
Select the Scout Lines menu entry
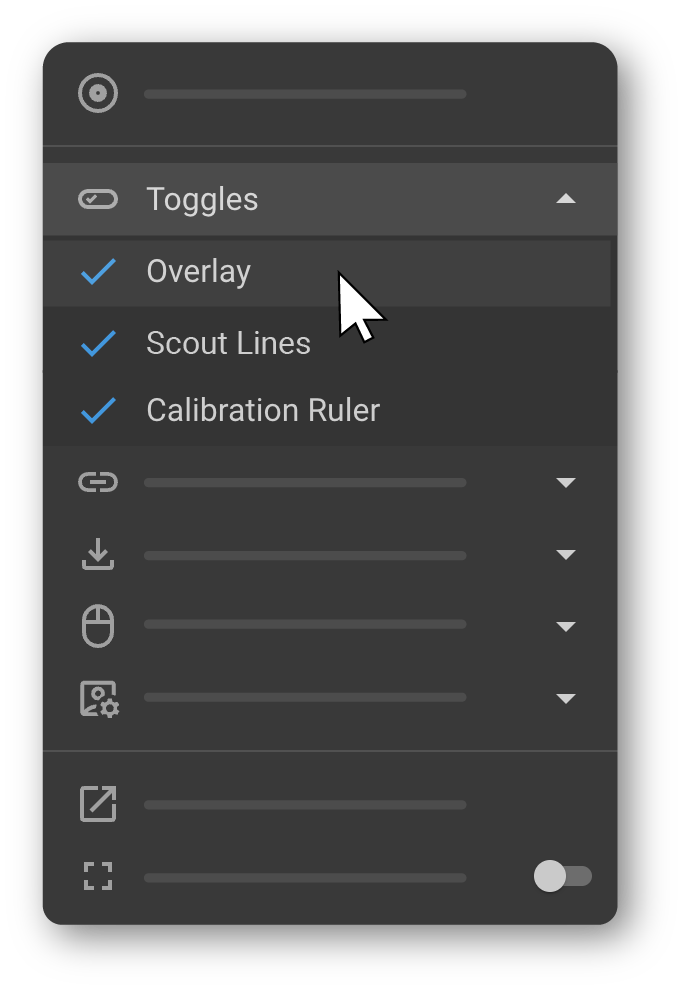click(x=228, y=343)
